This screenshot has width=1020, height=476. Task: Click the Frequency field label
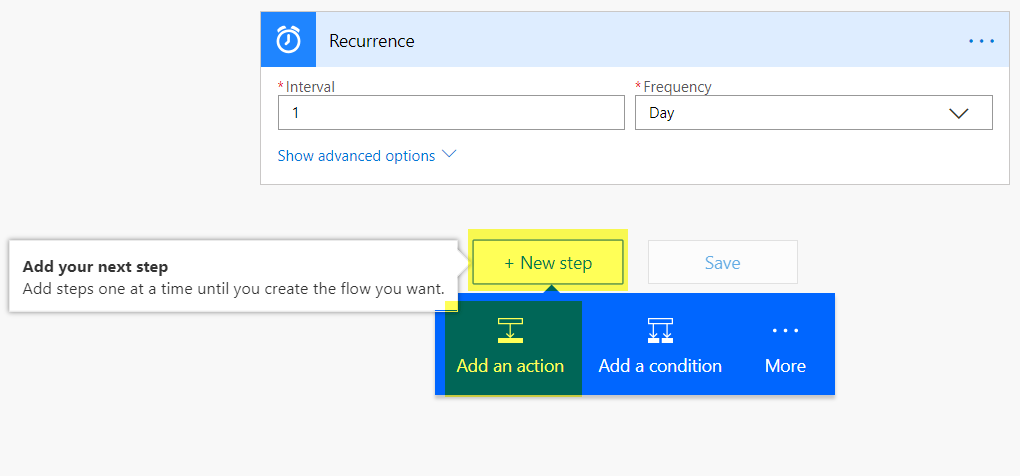[x=677, y=86]
